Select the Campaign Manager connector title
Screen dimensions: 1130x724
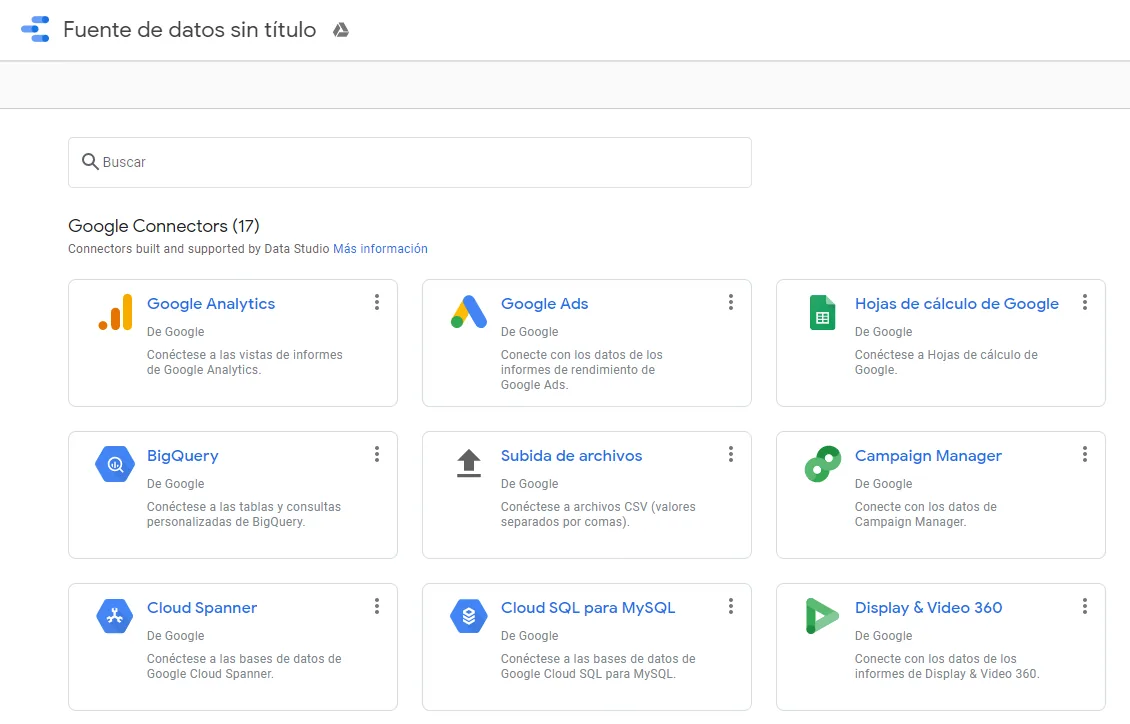[928, 456]
